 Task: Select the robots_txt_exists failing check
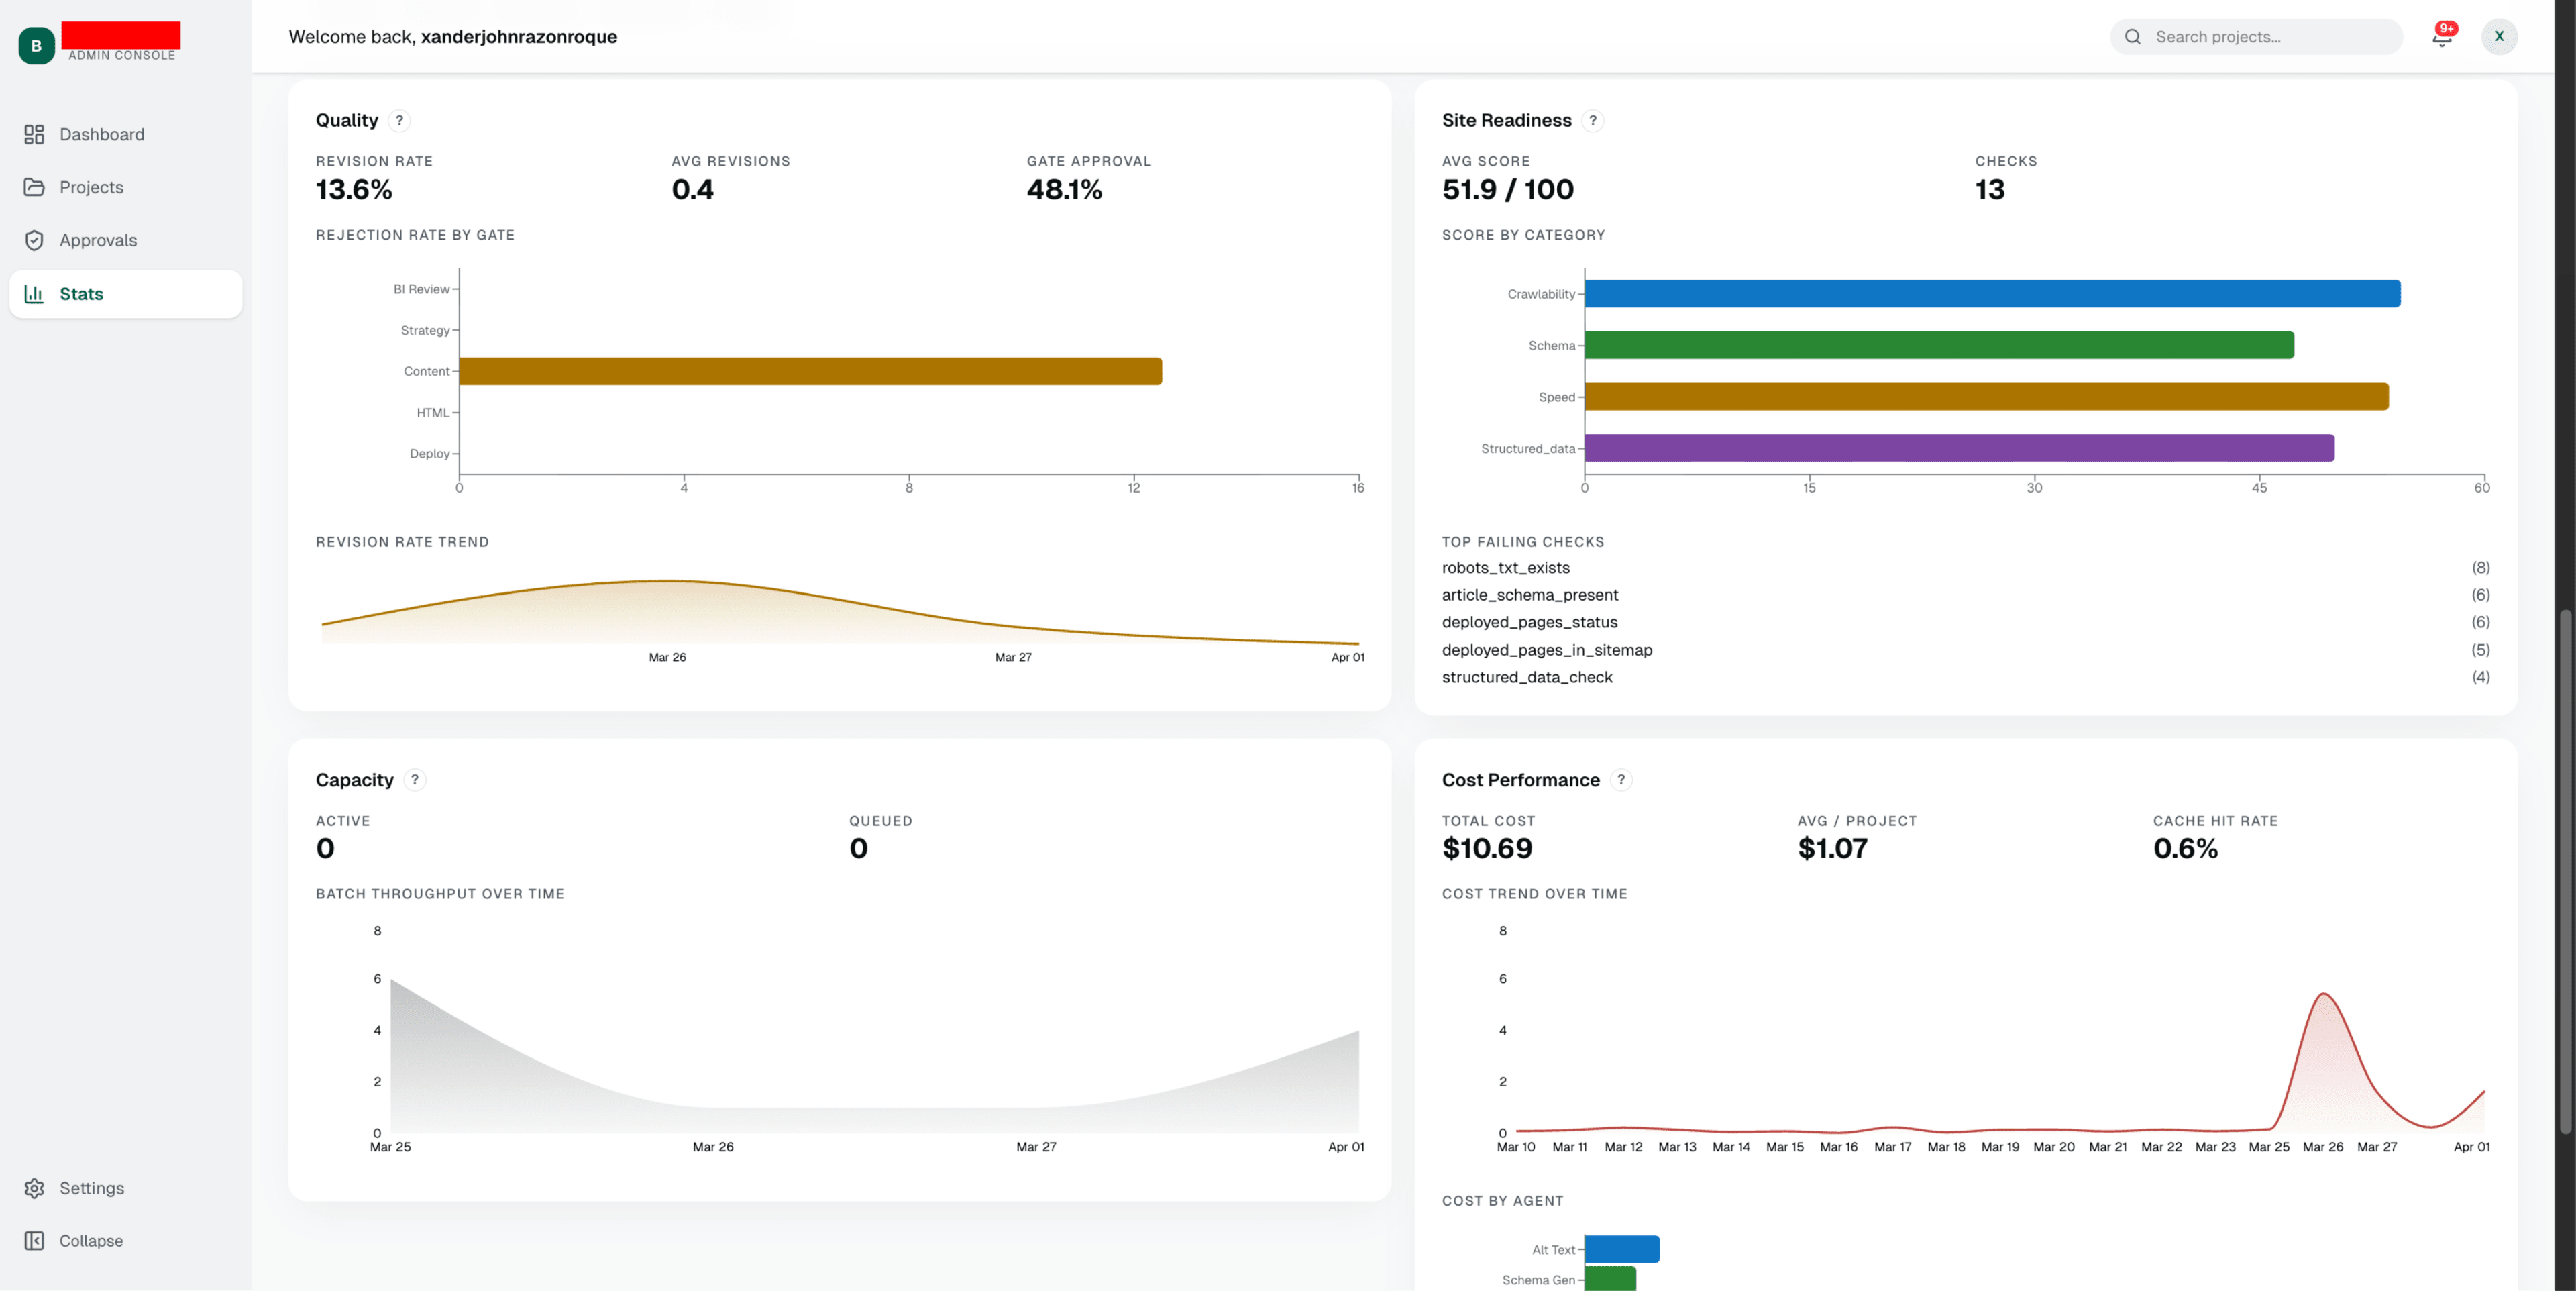[1965, 568]
